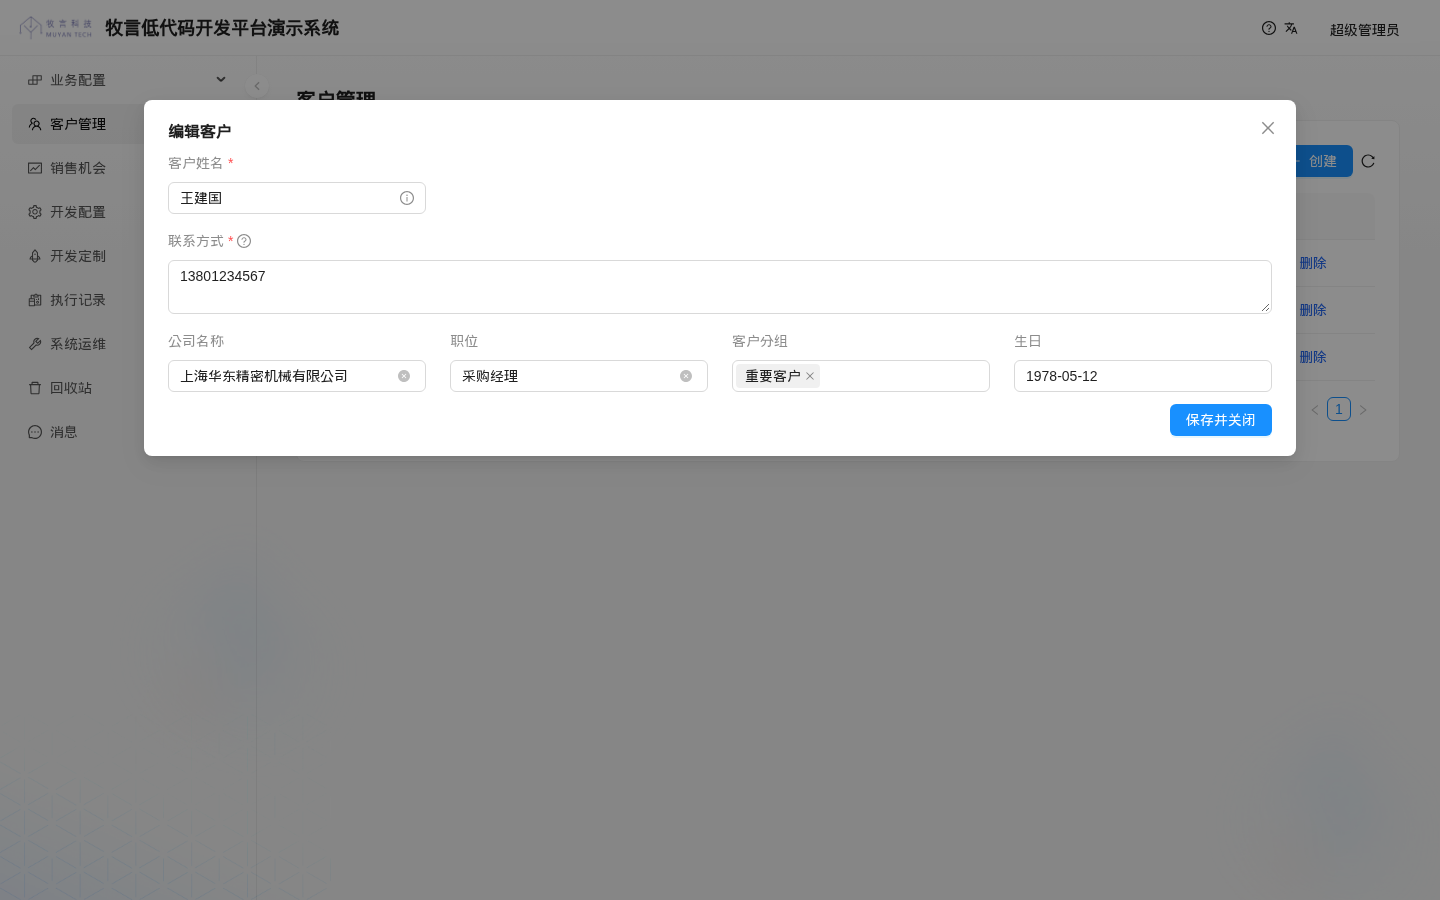Open the 客户分组 multi-select box
The width and height of the screenshot is (1440, 900).
coord(861,376)
